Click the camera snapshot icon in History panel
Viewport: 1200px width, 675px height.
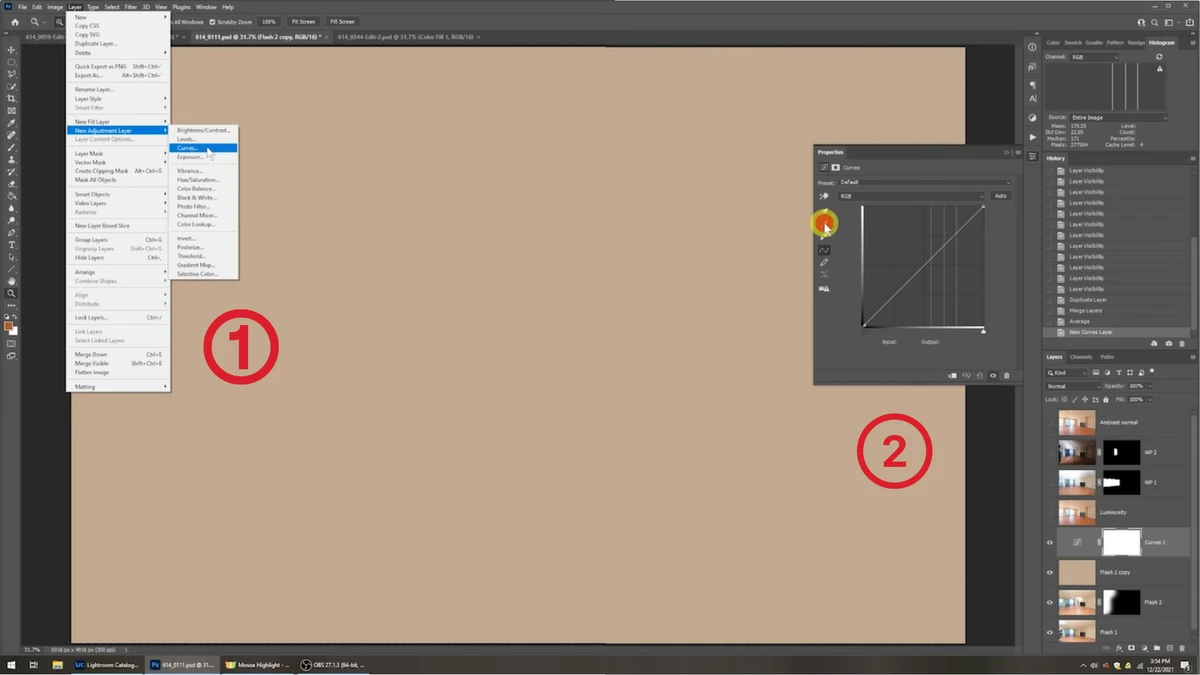[1168, 344]
